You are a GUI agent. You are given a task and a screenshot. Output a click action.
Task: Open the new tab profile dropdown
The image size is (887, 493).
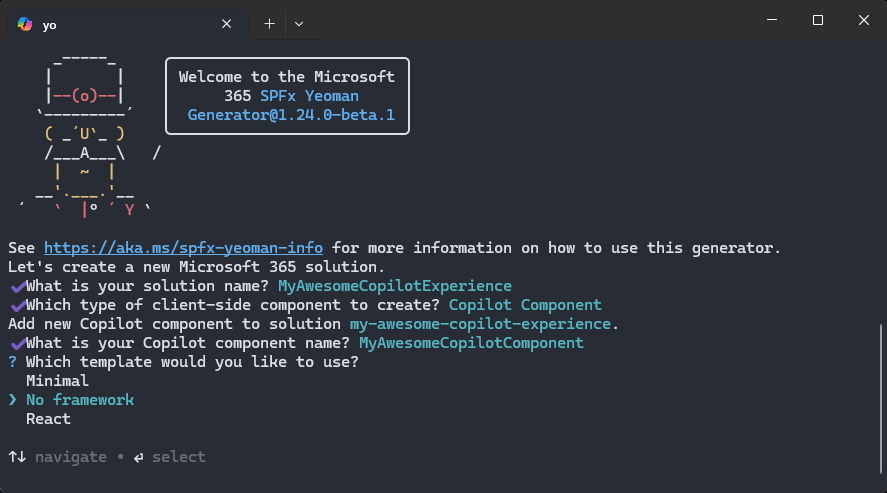(299, 24)
